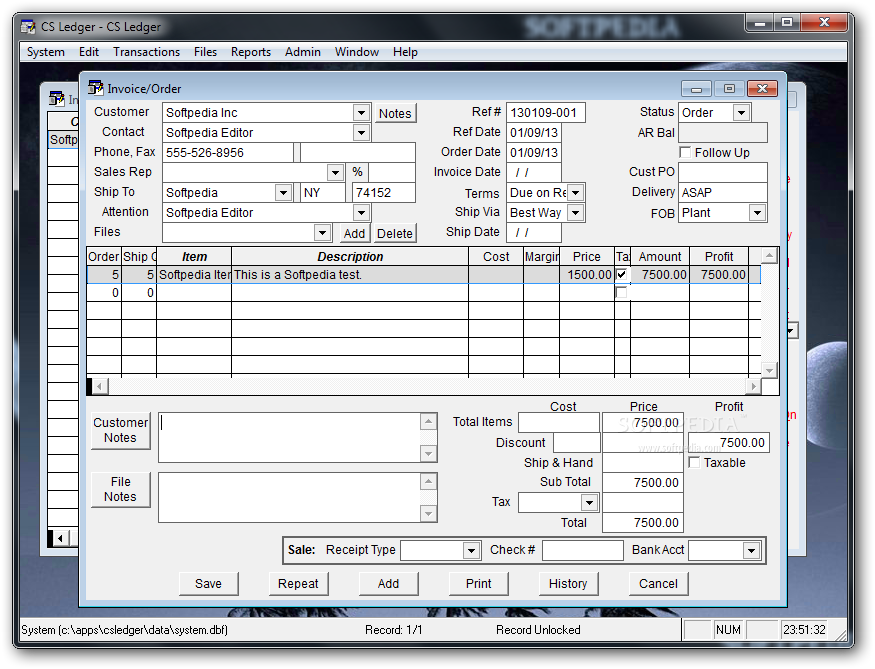875x669 pixels.
Task: Click the Ship Date field
Action: pos(533,233)
